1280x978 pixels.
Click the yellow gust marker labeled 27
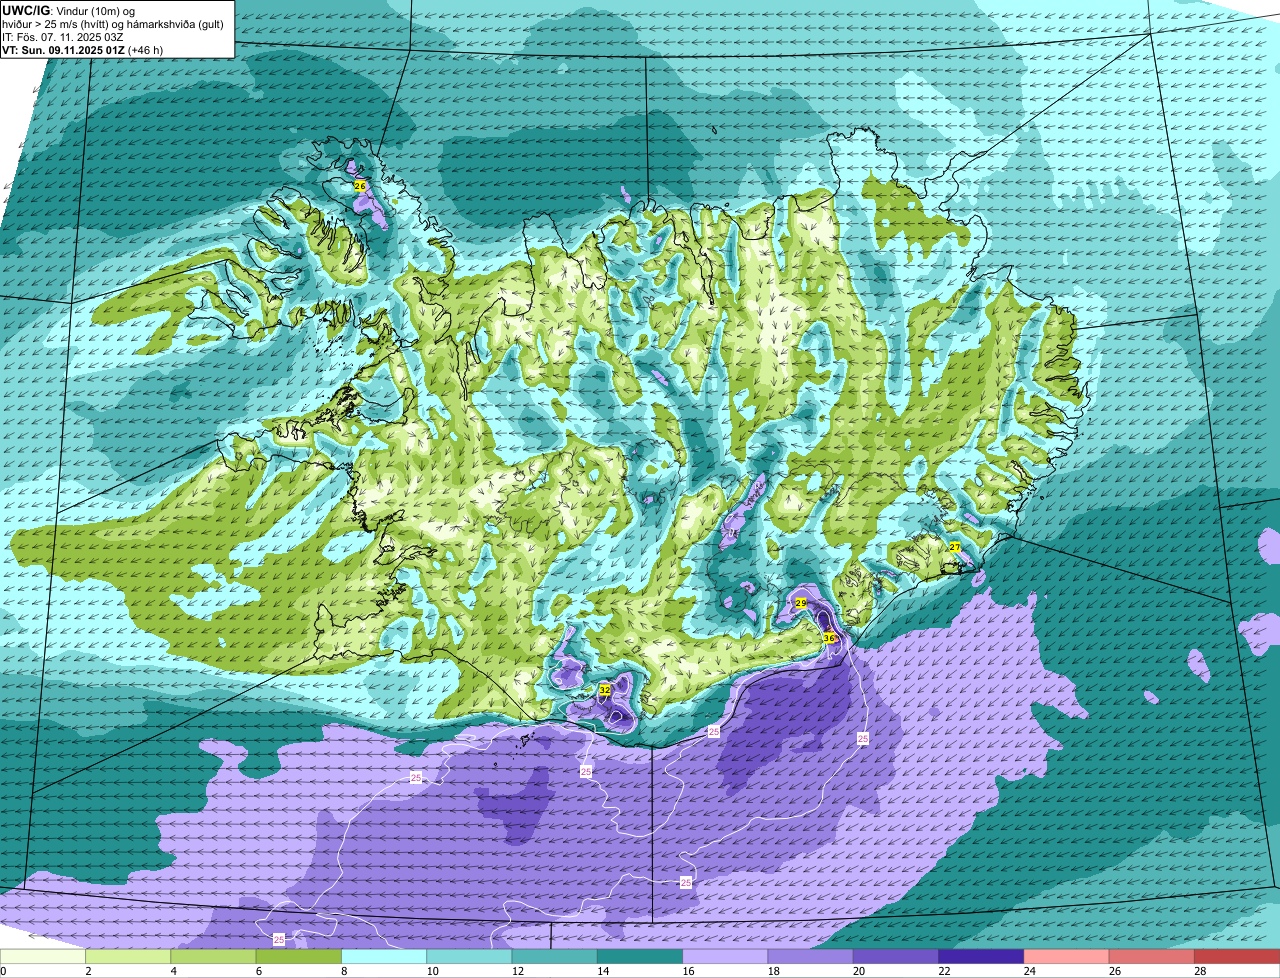955,547
